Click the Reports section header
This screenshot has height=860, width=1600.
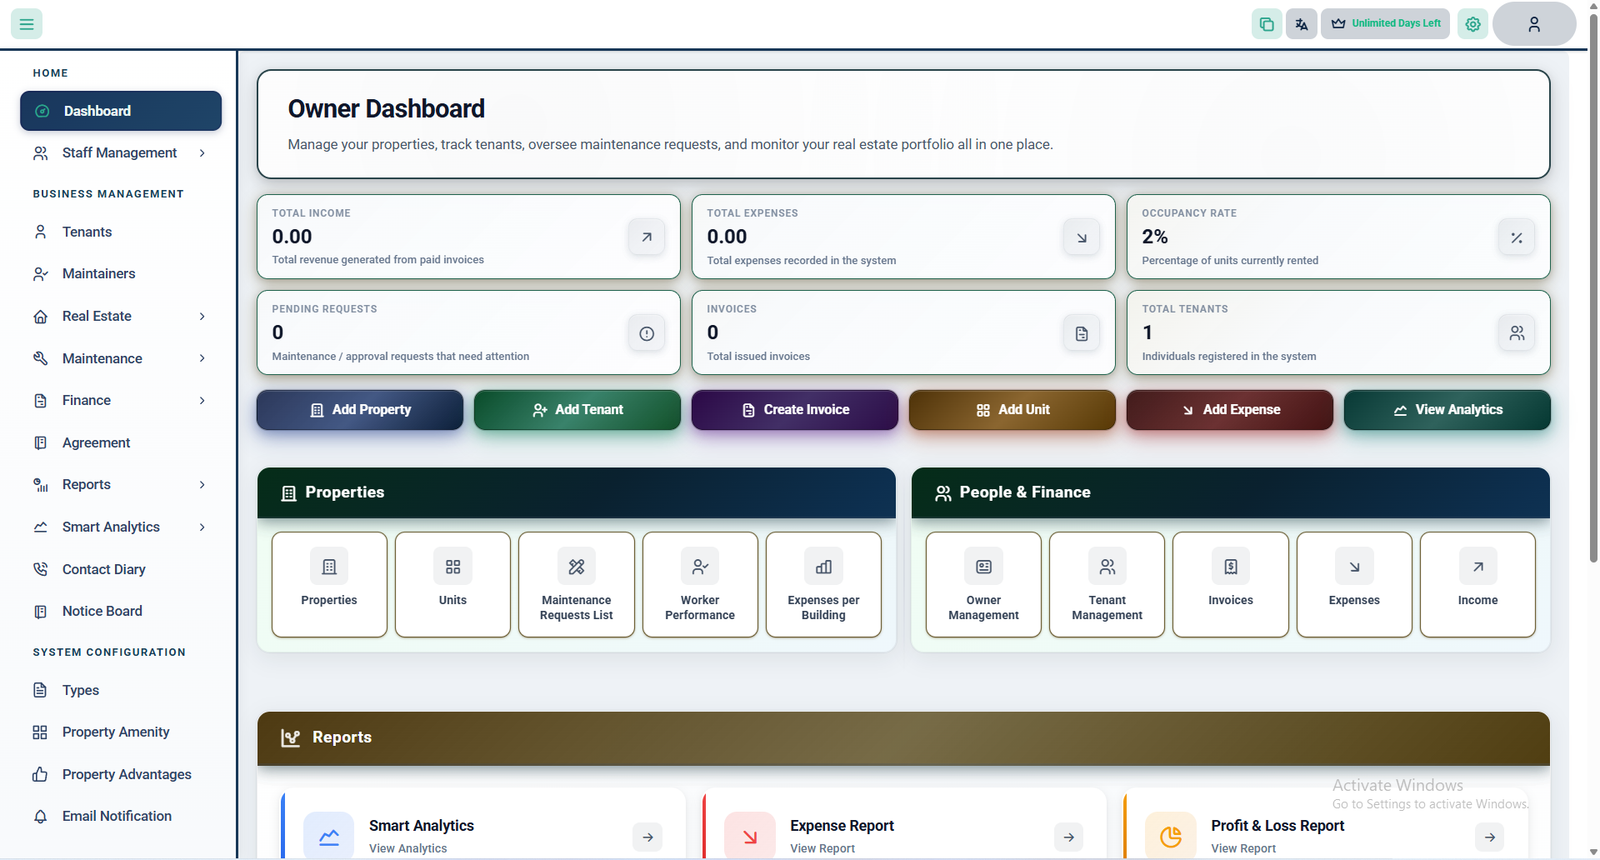904,738
